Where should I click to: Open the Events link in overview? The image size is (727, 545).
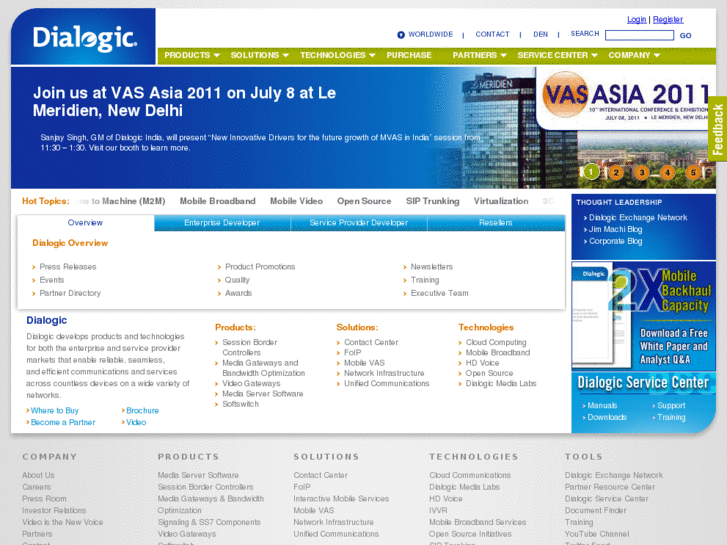(51, 280)
